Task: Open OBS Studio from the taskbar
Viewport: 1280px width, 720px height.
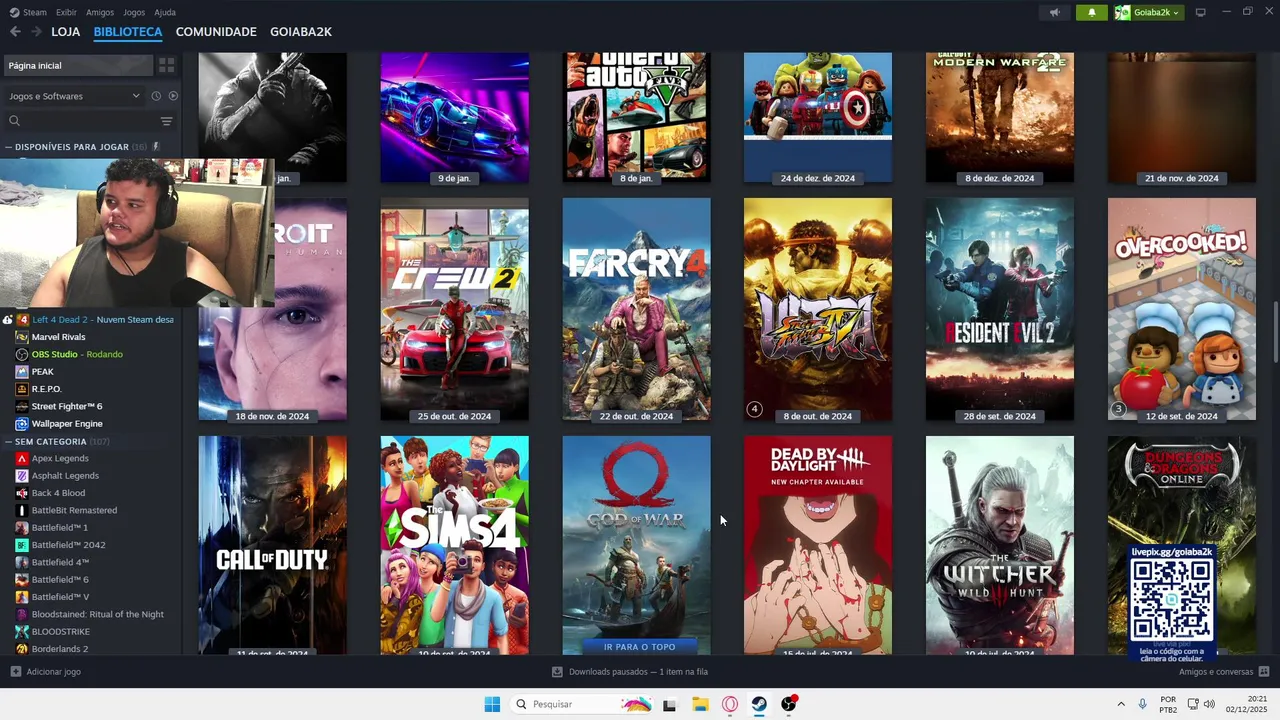Action: [789, 704]
